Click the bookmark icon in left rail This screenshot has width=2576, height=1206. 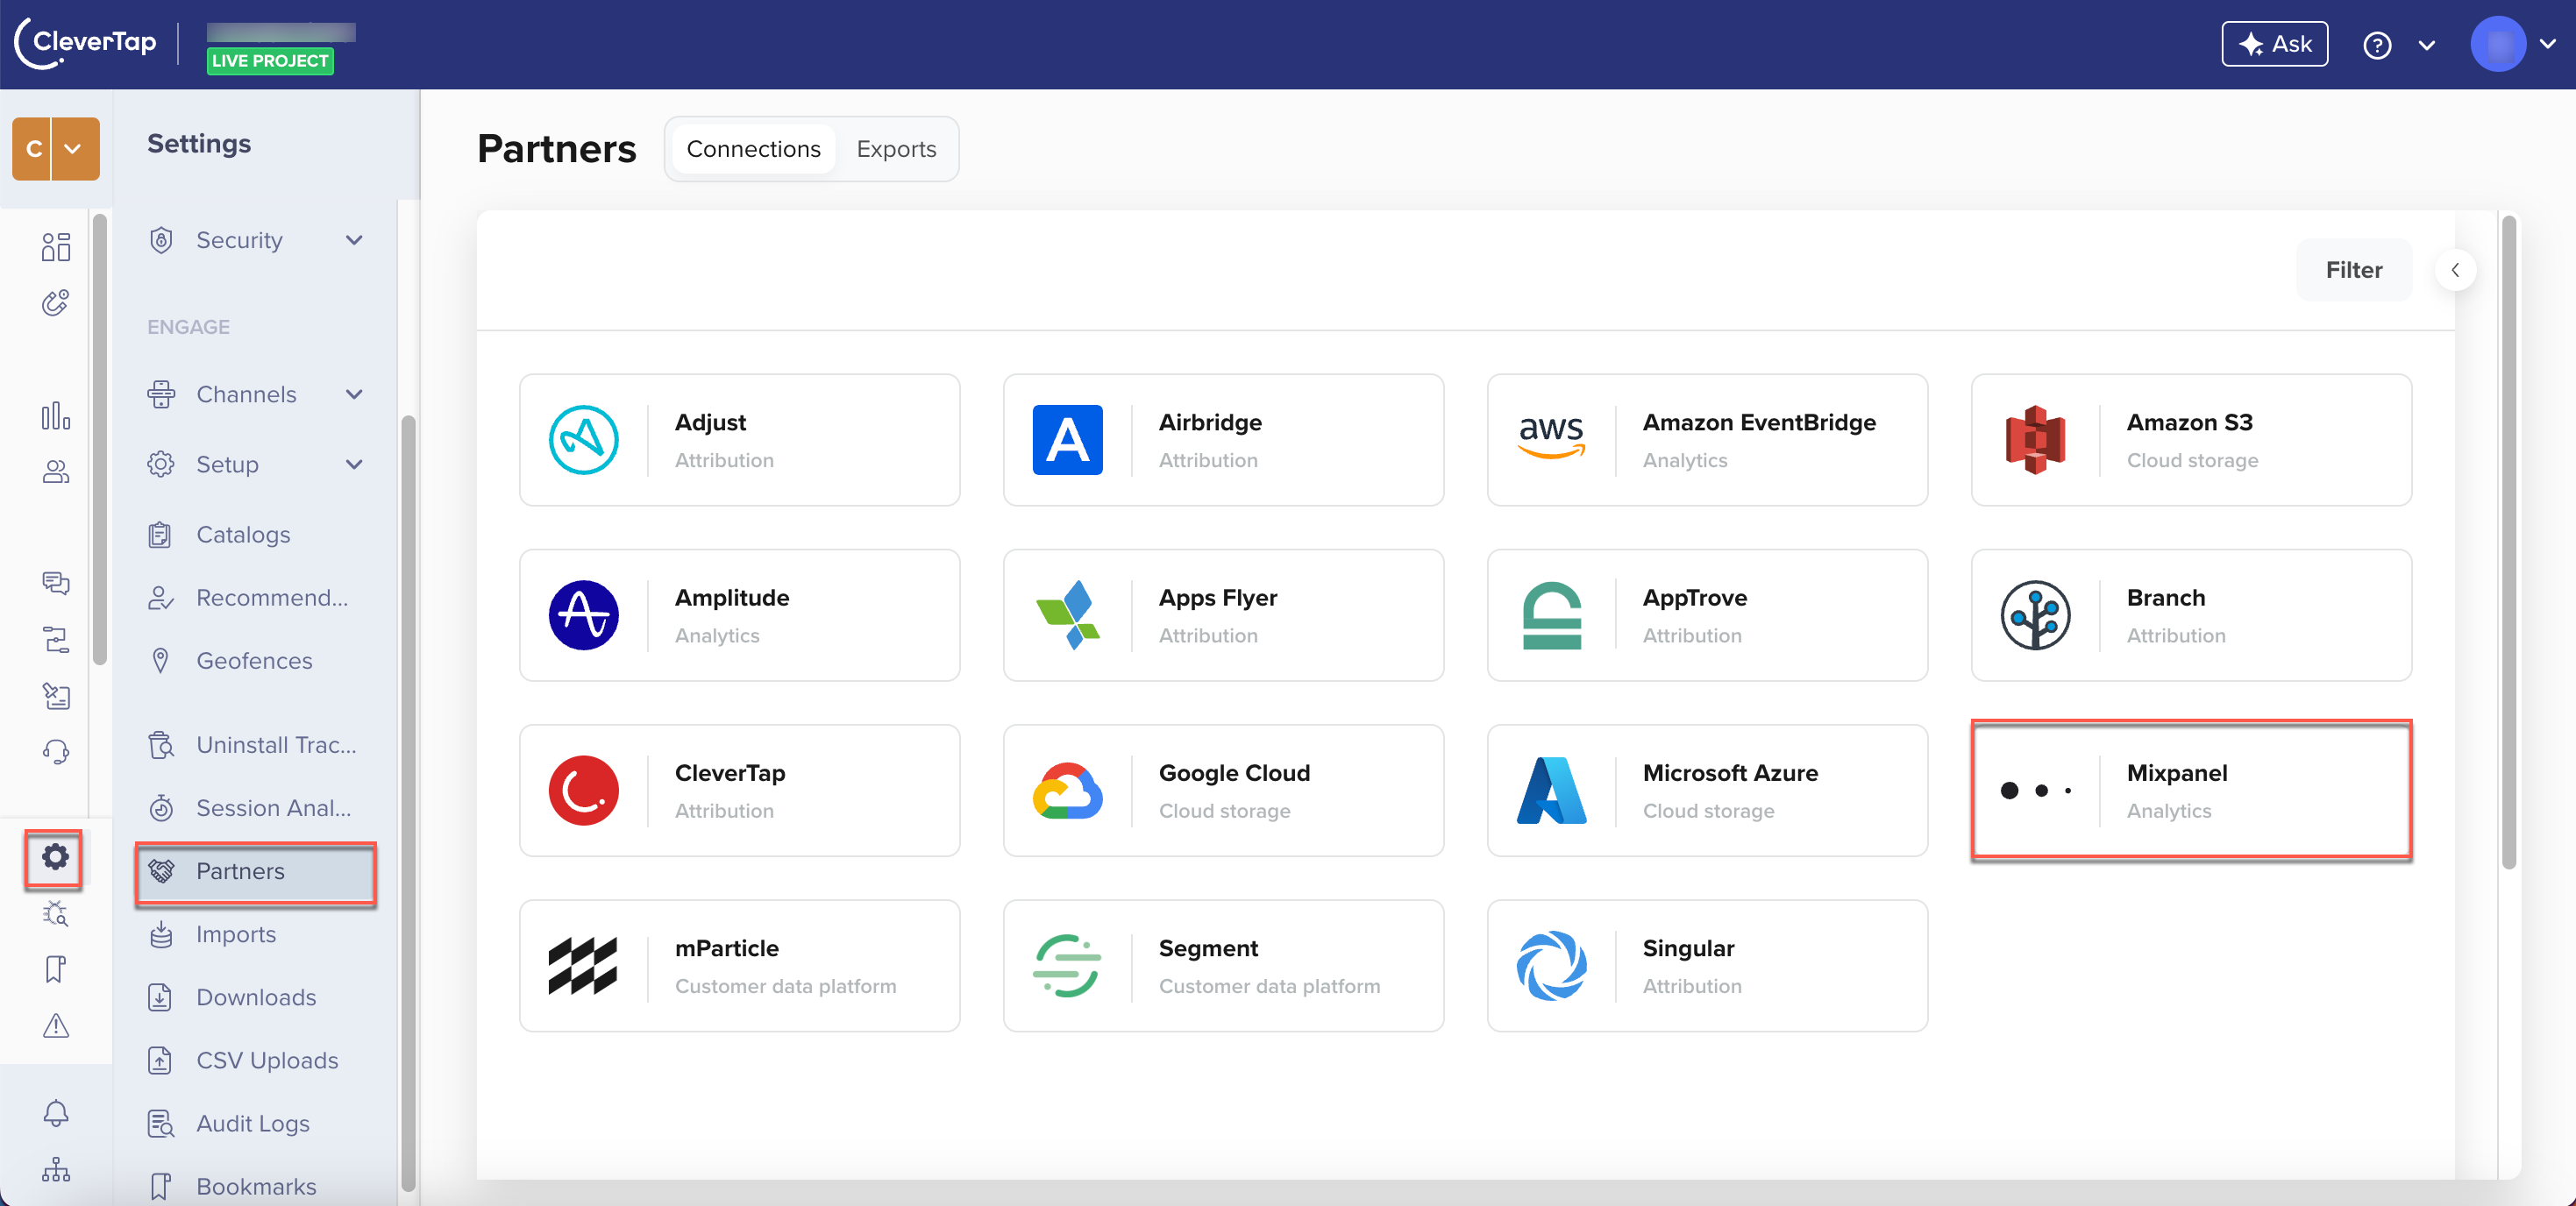pos(56,969)
